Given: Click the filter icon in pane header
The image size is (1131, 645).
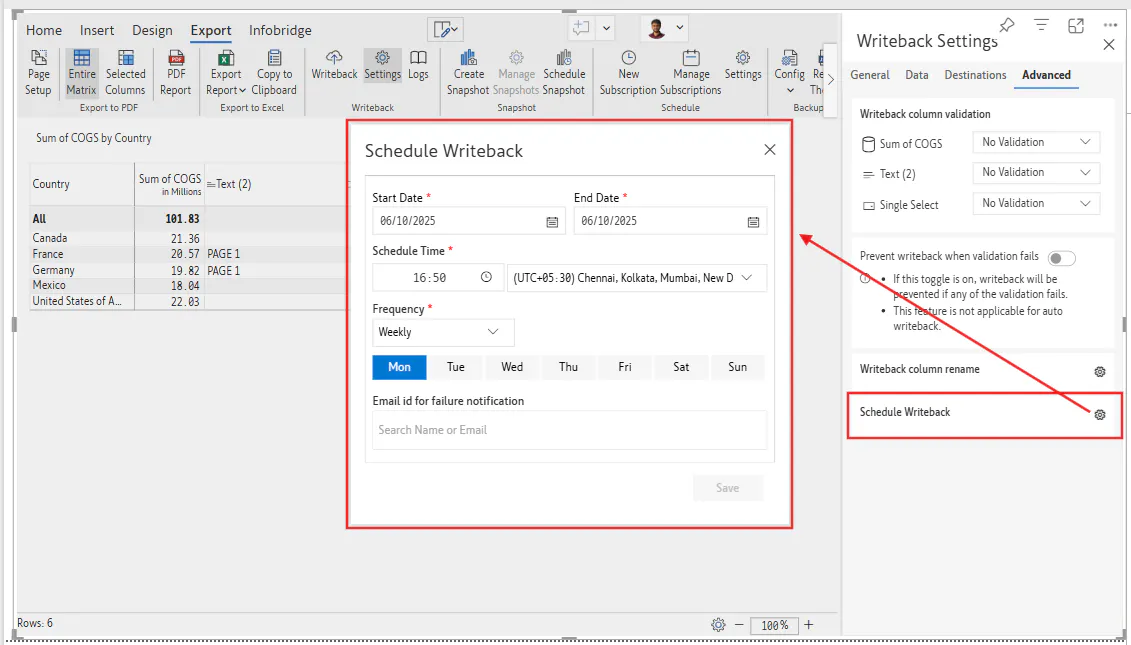Looking at the screenshot, I should 1042,25.
